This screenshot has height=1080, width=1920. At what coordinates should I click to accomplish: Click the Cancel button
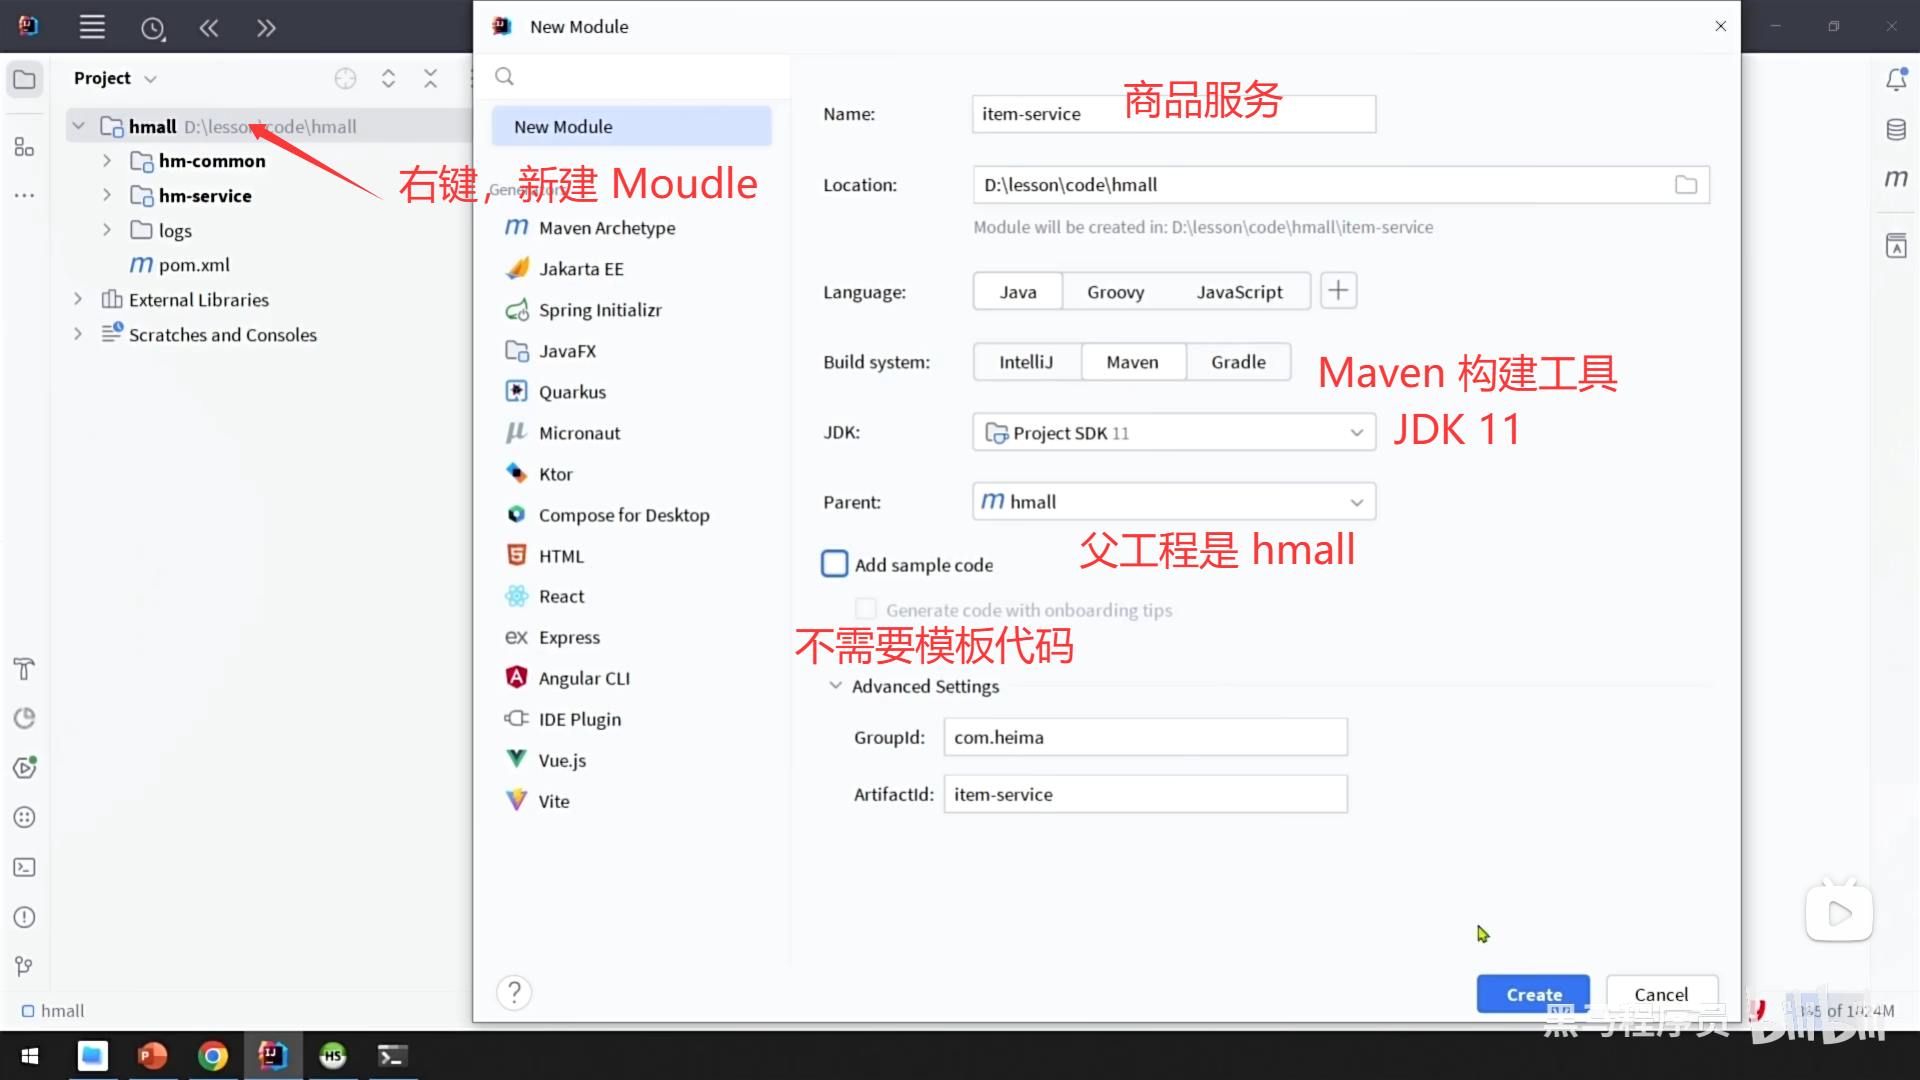pyautogui.click(x=1661, y=993)
